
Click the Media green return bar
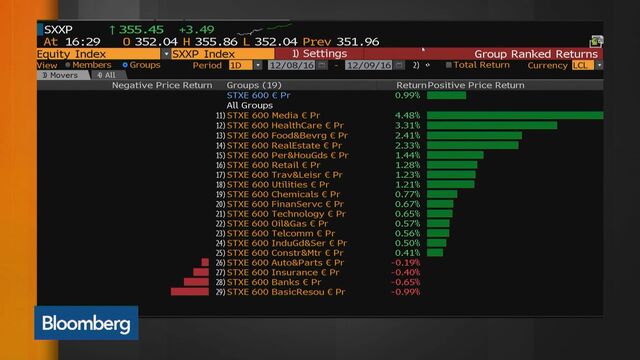click(x=515, y=116)
